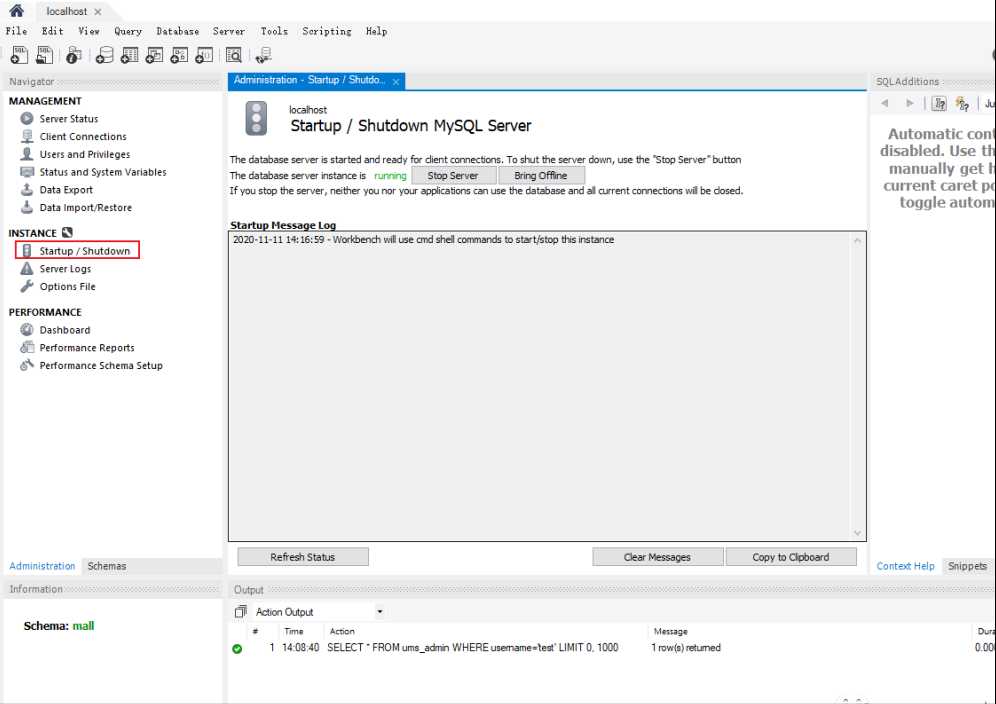Click the create new stored procedure icon
Viewport: 996px width, 704px height.
(x=178, y=55)
